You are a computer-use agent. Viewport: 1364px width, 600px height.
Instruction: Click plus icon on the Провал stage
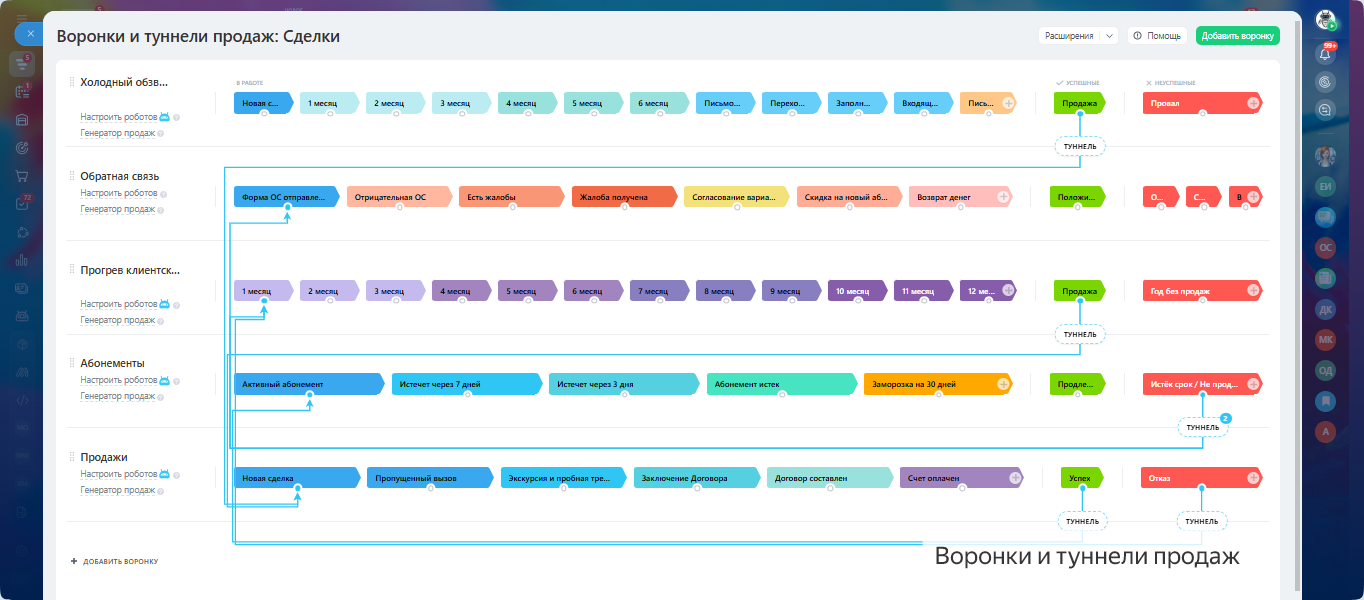tap(1252, 103)
